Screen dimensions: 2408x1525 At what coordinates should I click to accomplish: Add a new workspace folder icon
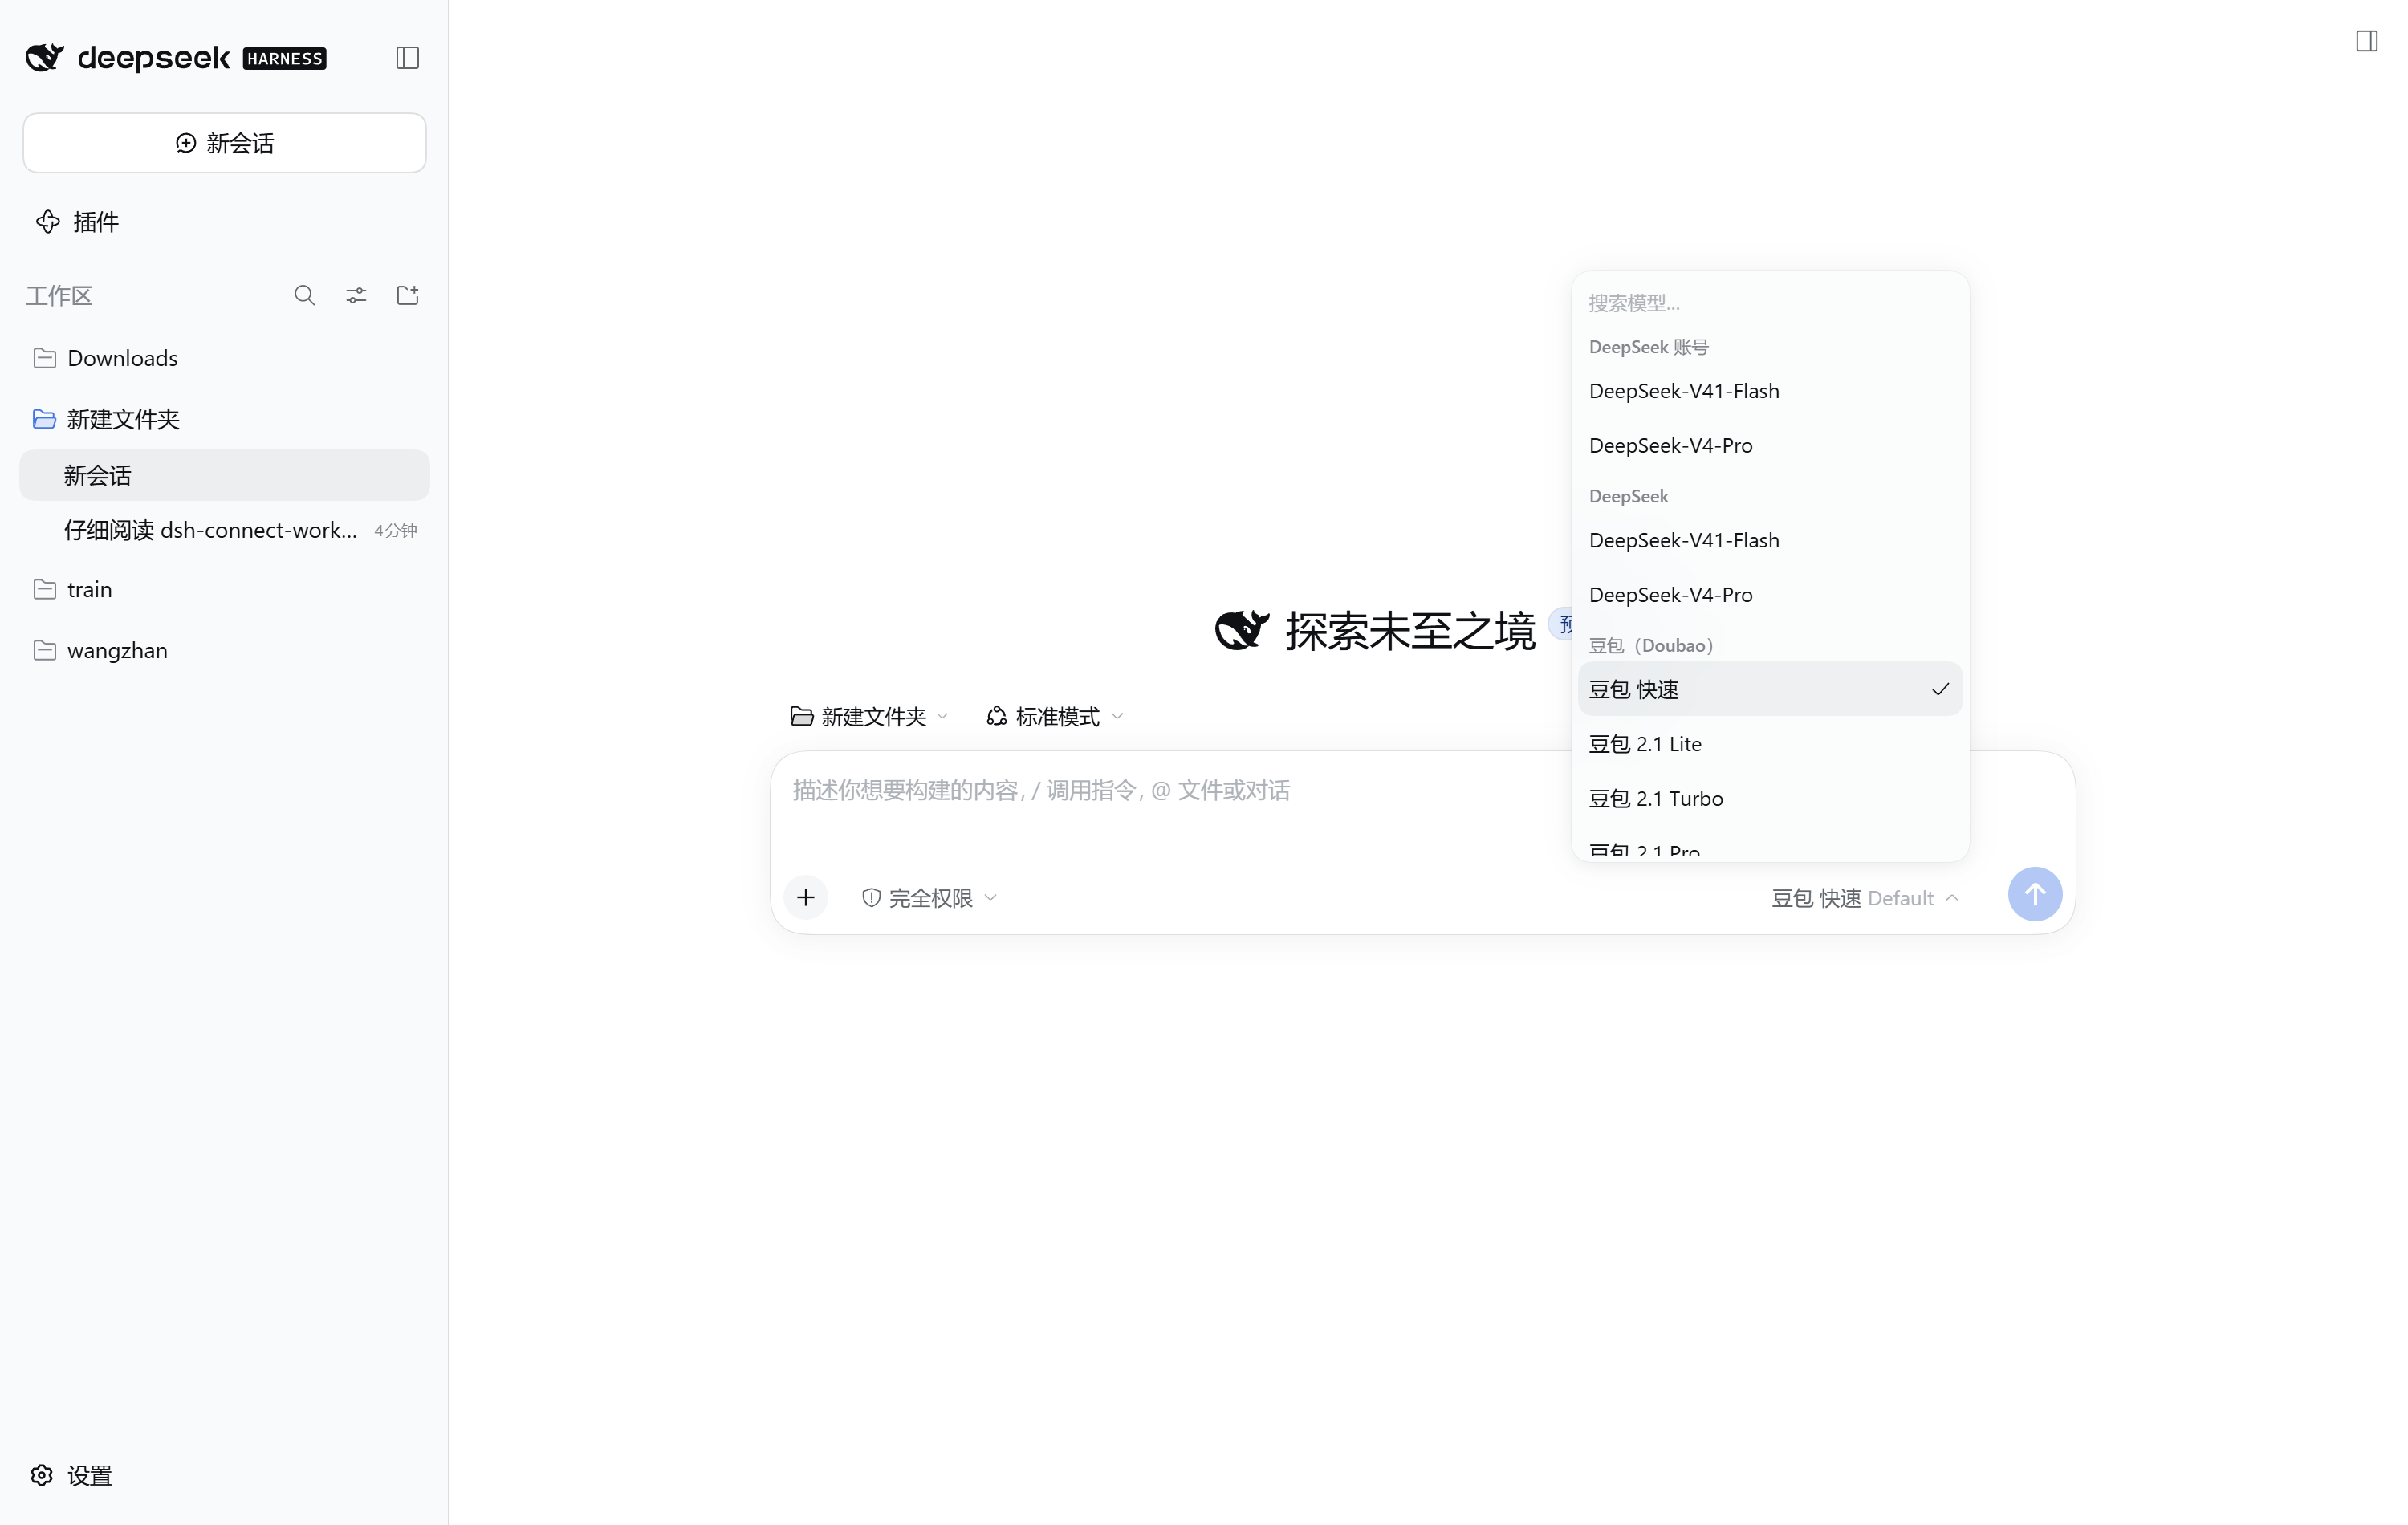[407, 296]
